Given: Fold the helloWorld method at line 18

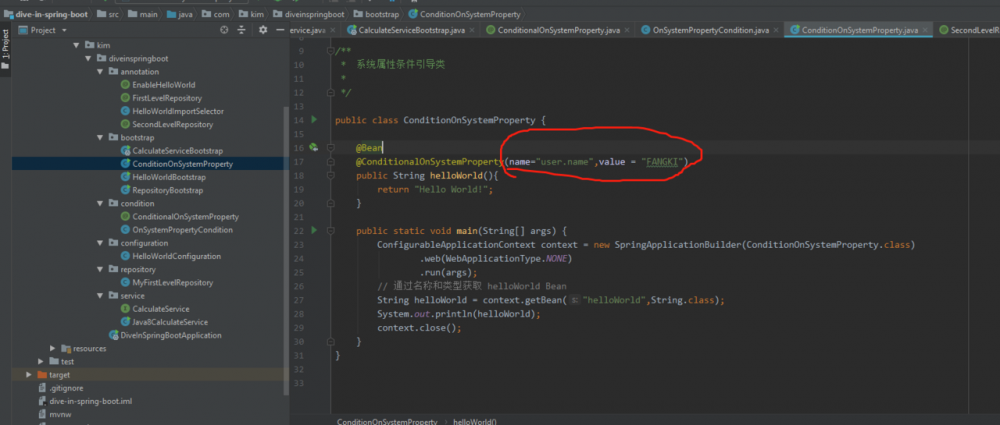Looking at the screenshot, I should (x=330, y=175).
